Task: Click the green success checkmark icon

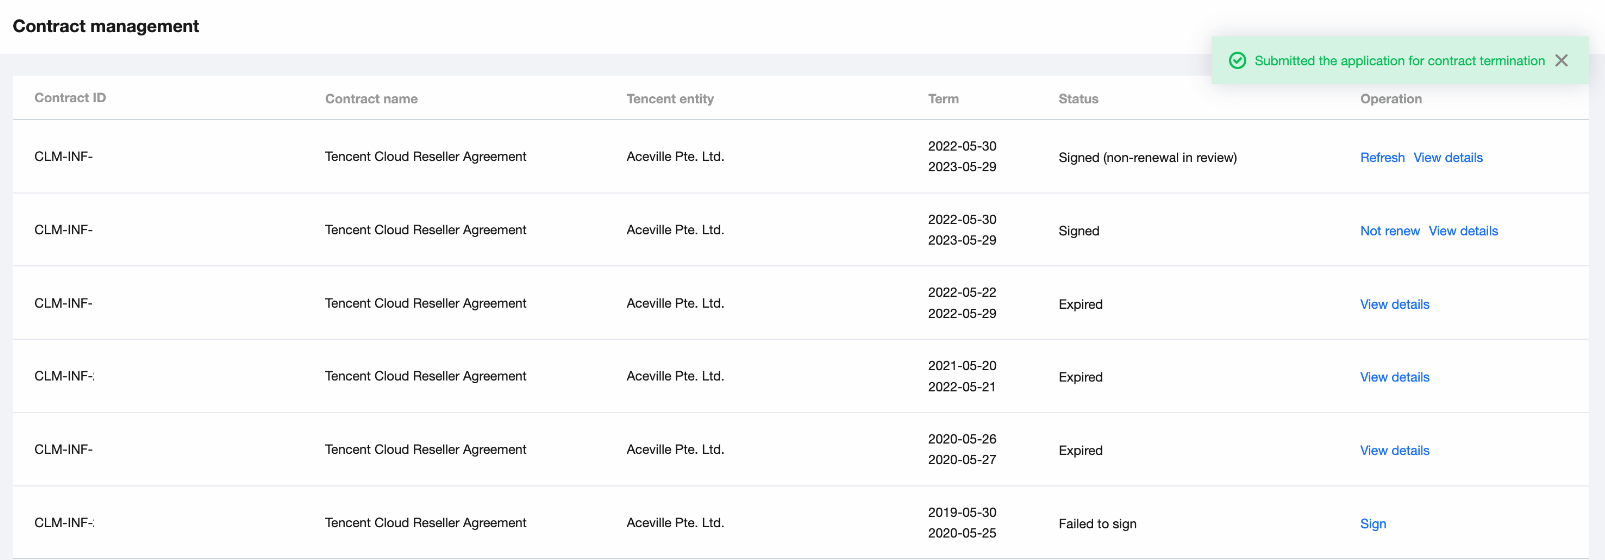Action: tap(1237, 61)
